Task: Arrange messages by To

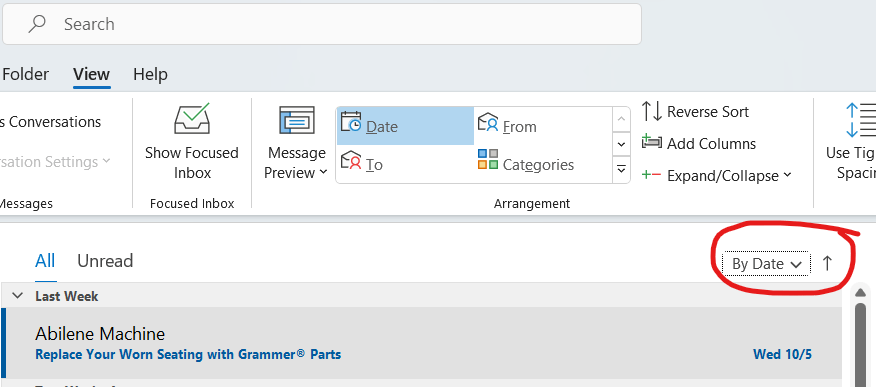Action: [406, 164]
